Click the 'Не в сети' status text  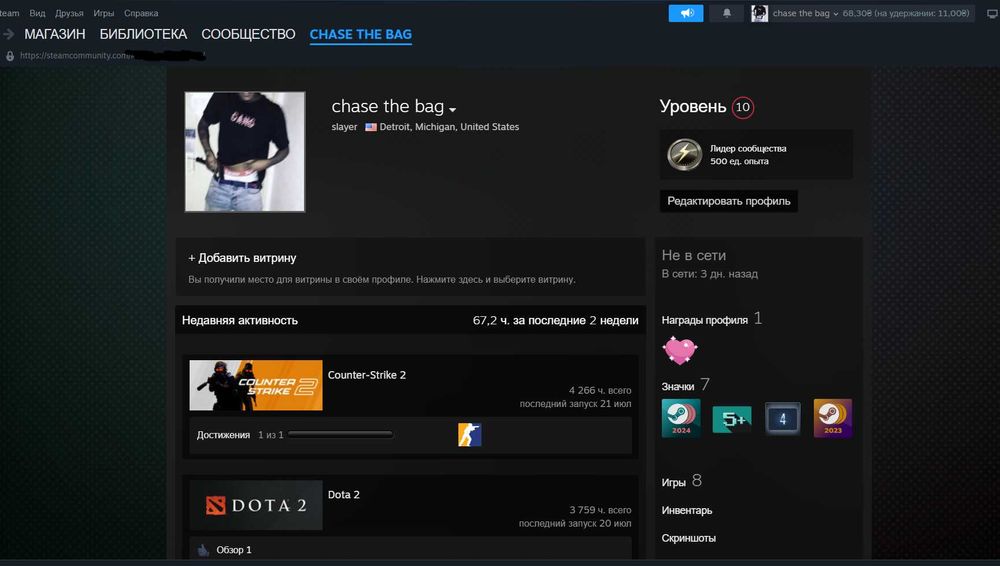coord(693,255)
